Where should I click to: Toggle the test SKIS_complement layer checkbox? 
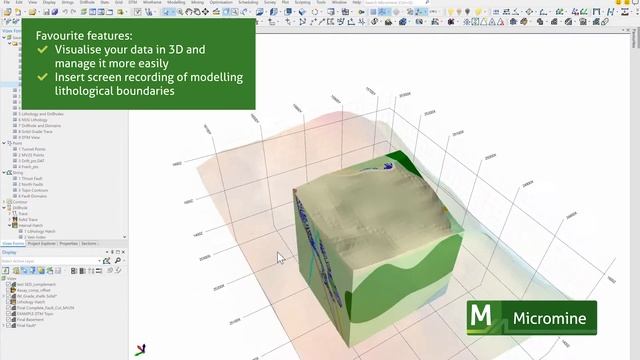[8, 284]
